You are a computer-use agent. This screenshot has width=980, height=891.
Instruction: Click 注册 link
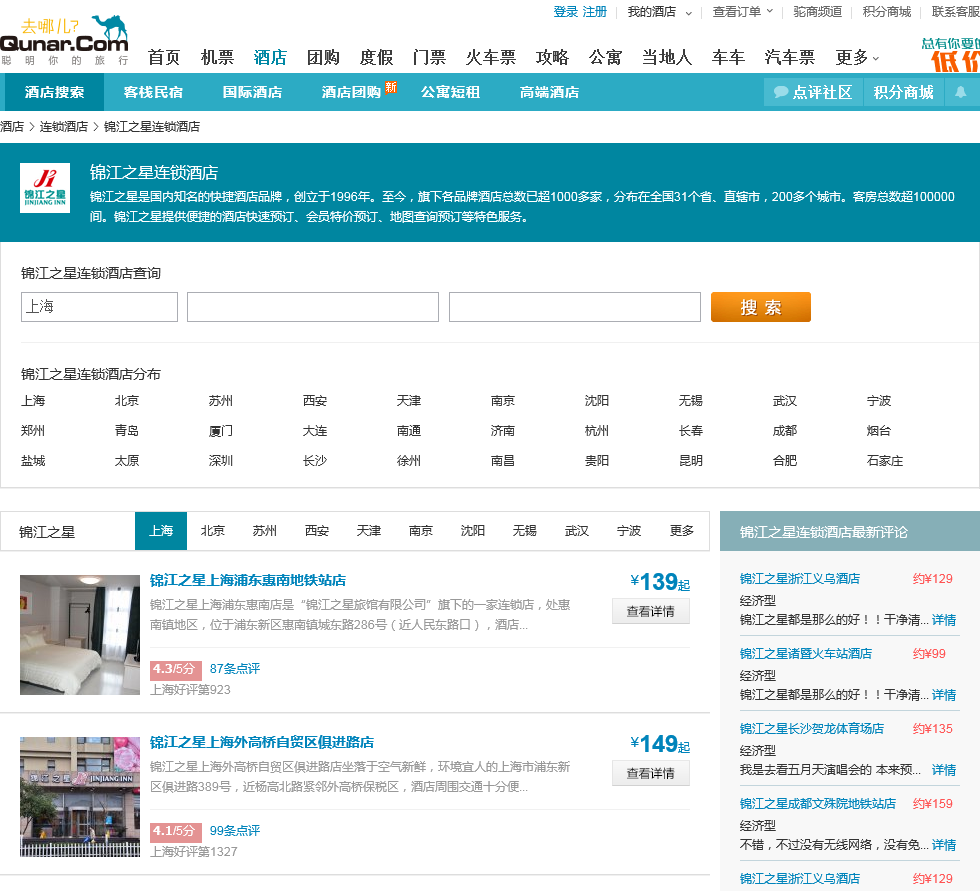pos(594,12)
